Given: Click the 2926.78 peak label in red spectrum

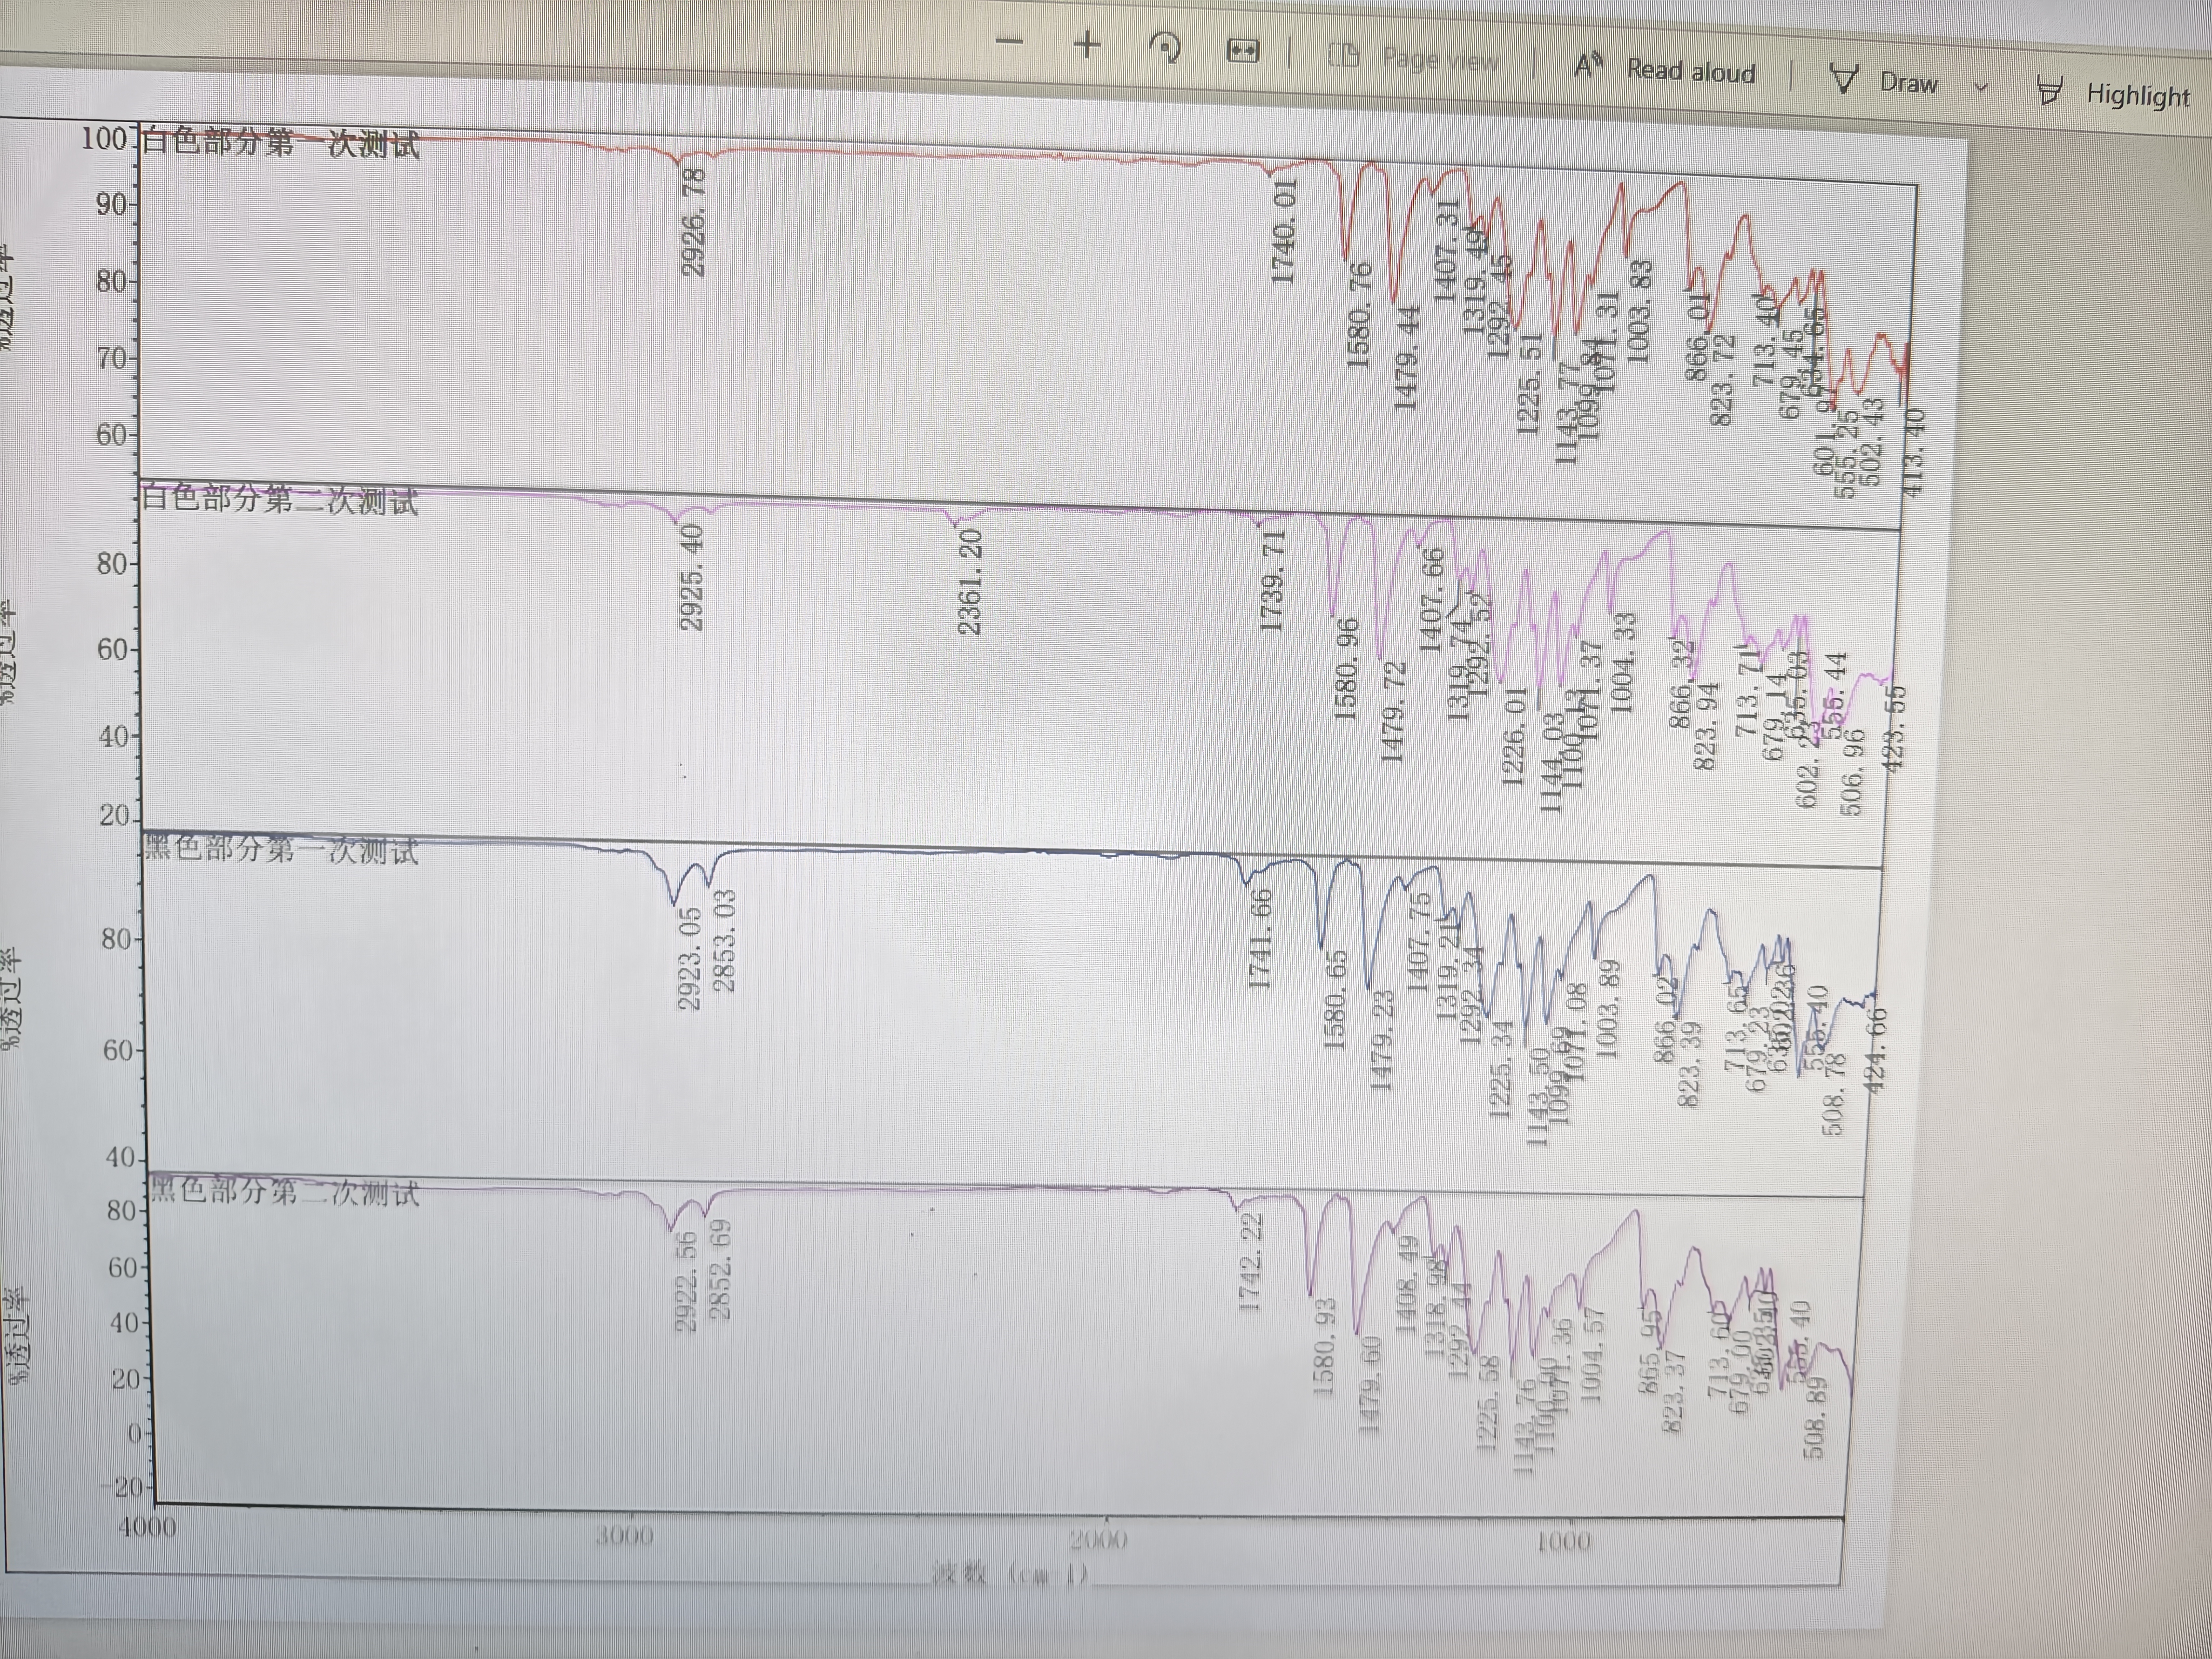Looking at the screenshot, I should click(693, 222).
